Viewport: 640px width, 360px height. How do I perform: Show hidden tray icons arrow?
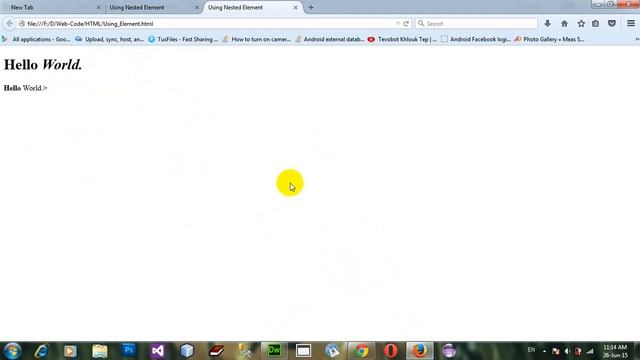point(544,351)
